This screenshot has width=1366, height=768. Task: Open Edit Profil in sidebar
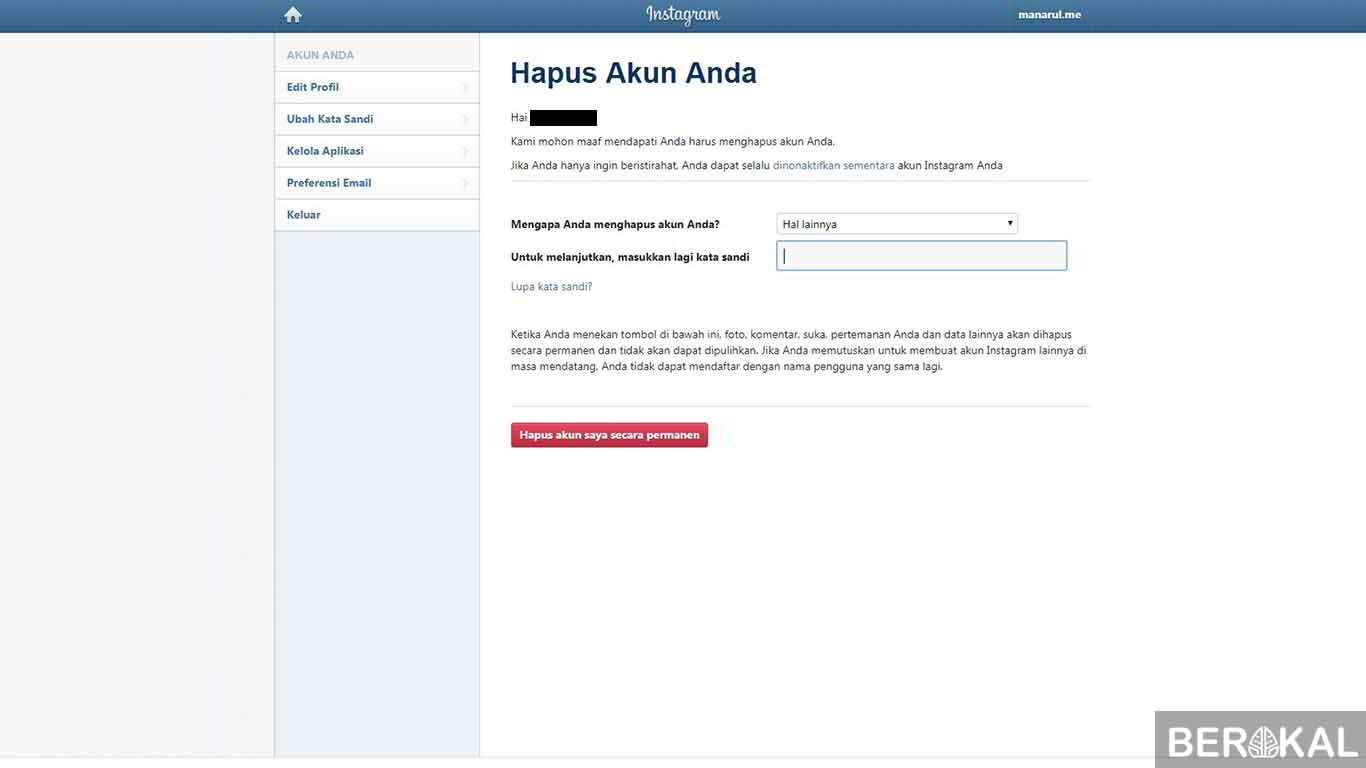click(377, 87)
